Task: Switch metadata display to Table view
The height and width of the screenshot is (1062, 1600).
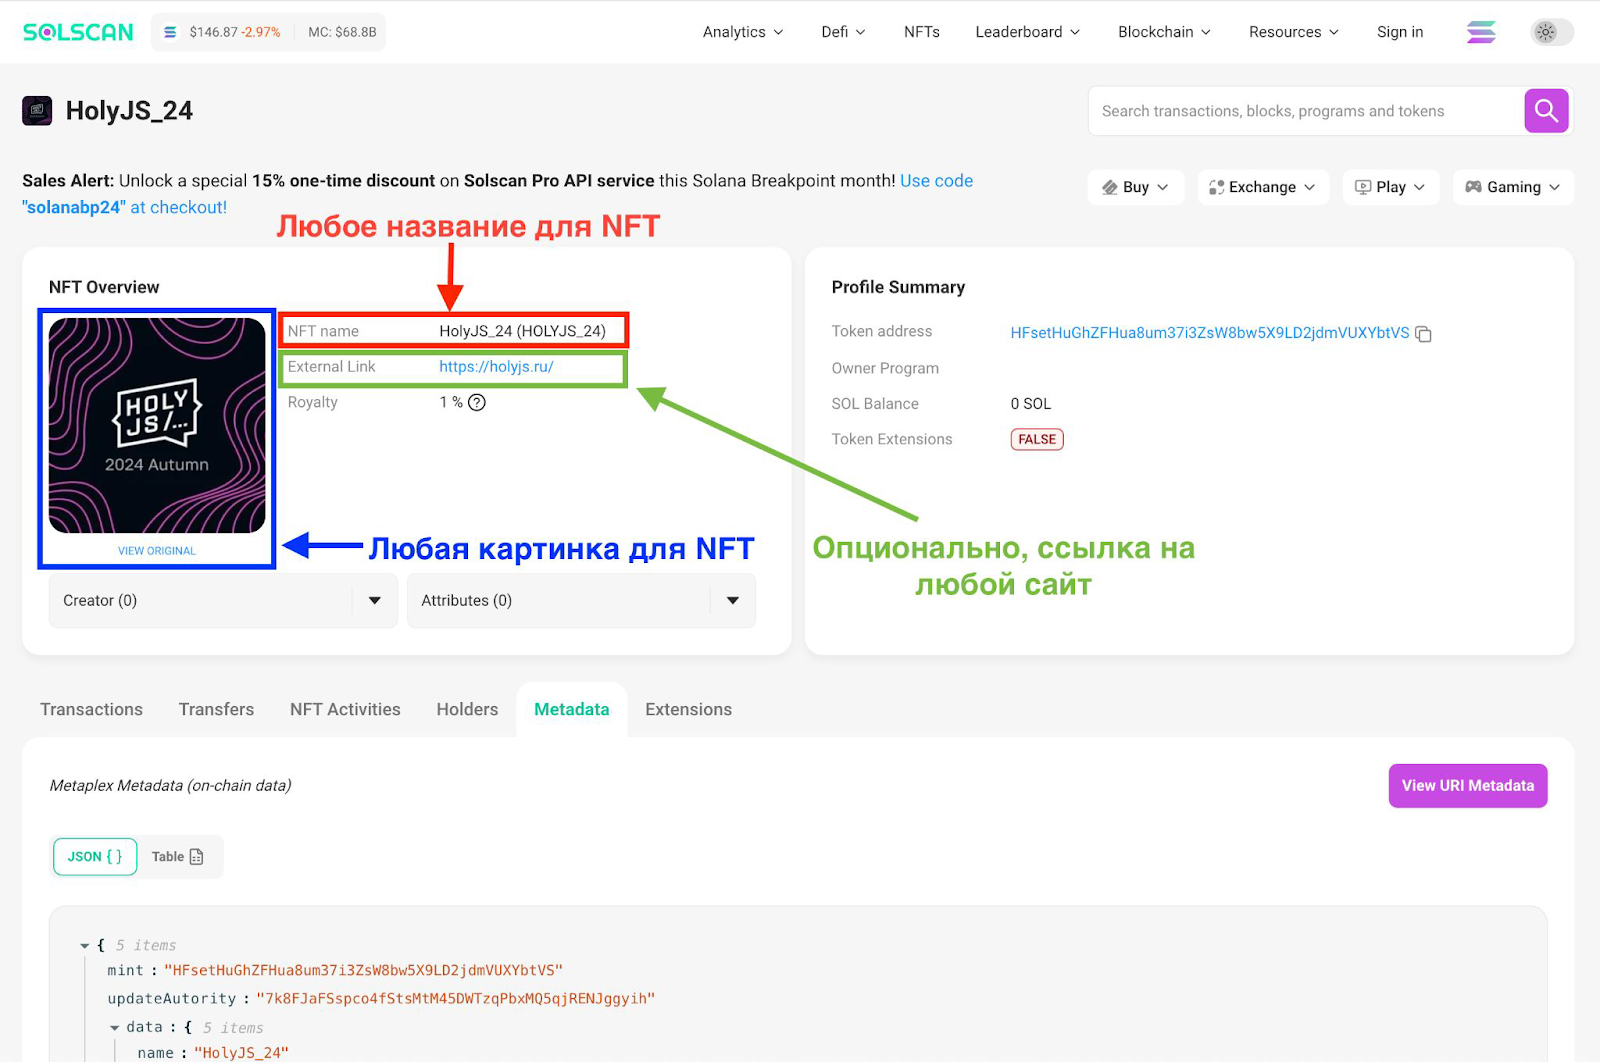Action: click(x=176, y=856)
